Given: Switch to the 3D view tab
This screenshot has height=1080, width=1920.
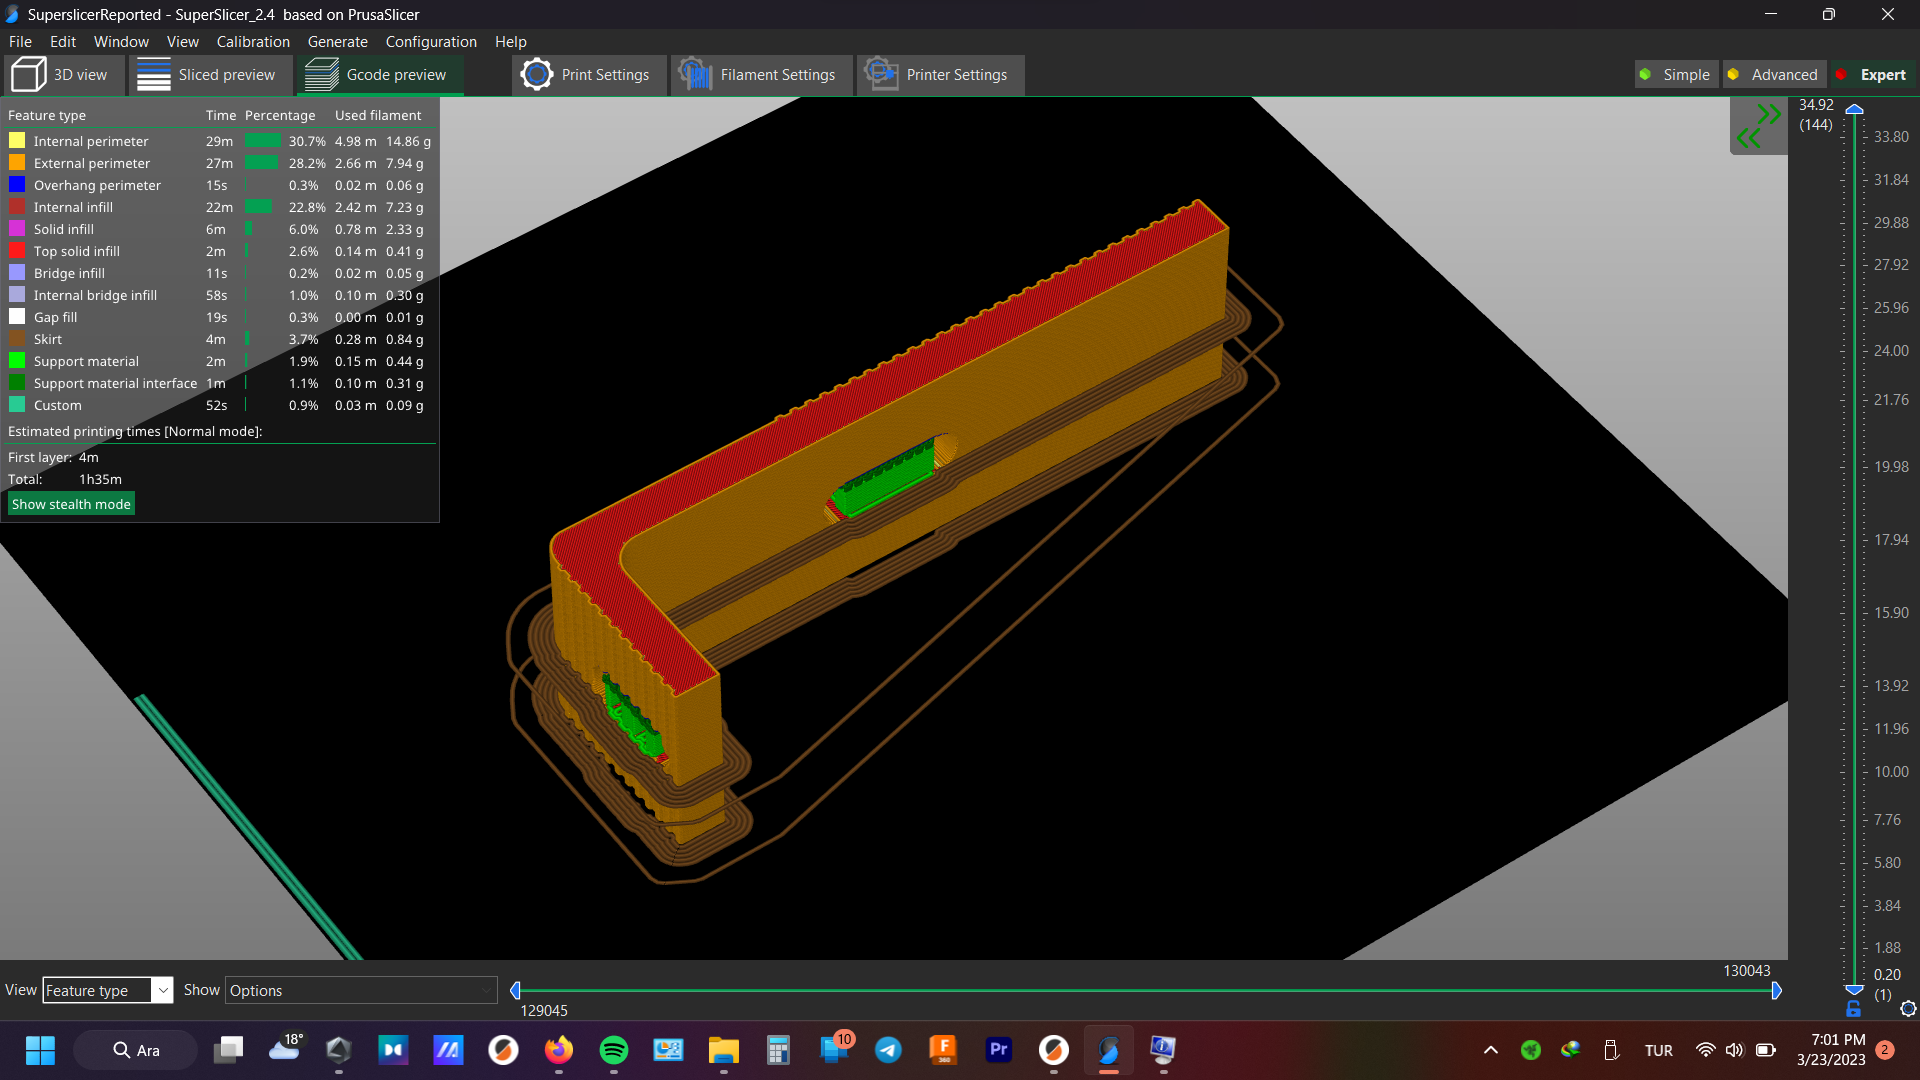Looking at the screenshot, I should point(62,75).
